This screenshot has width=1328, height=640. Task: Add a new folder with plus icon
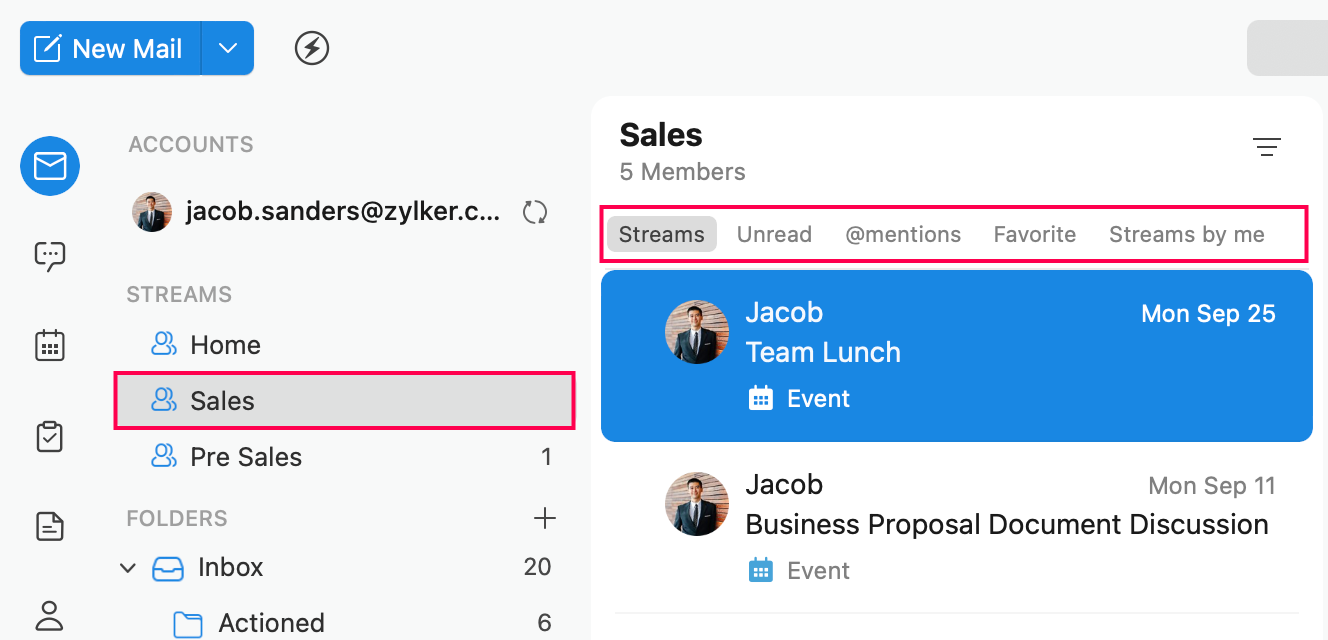[x=544, y=518]
